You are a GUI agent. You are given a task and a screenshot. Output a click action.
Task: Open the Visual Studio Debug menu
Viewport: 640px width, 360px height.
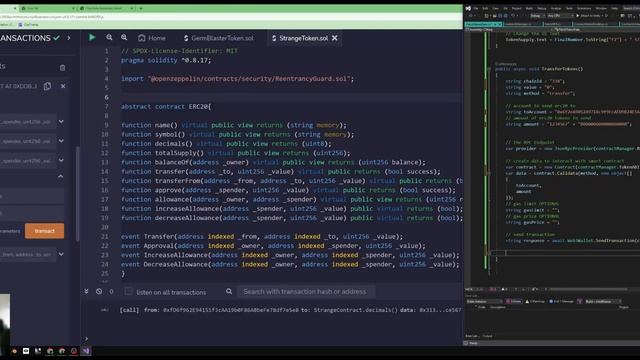(542, 8)
